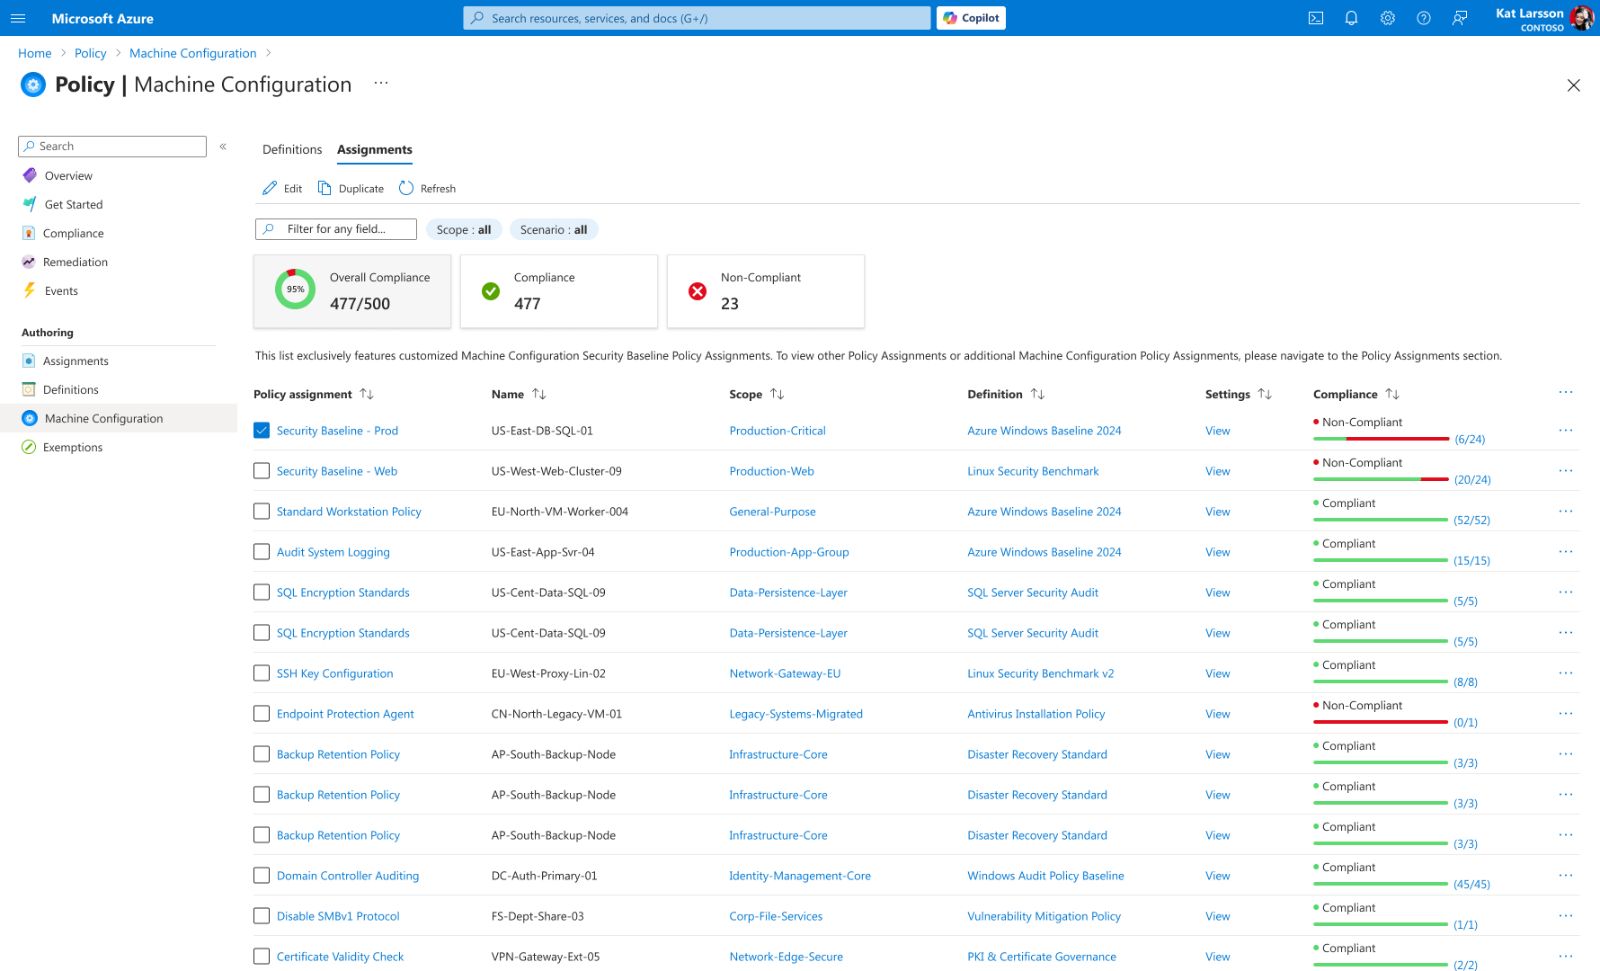This screenshot has height=971, width=1600.
Task: Click the Refresh toolbar icon
Action: (406, 188)
